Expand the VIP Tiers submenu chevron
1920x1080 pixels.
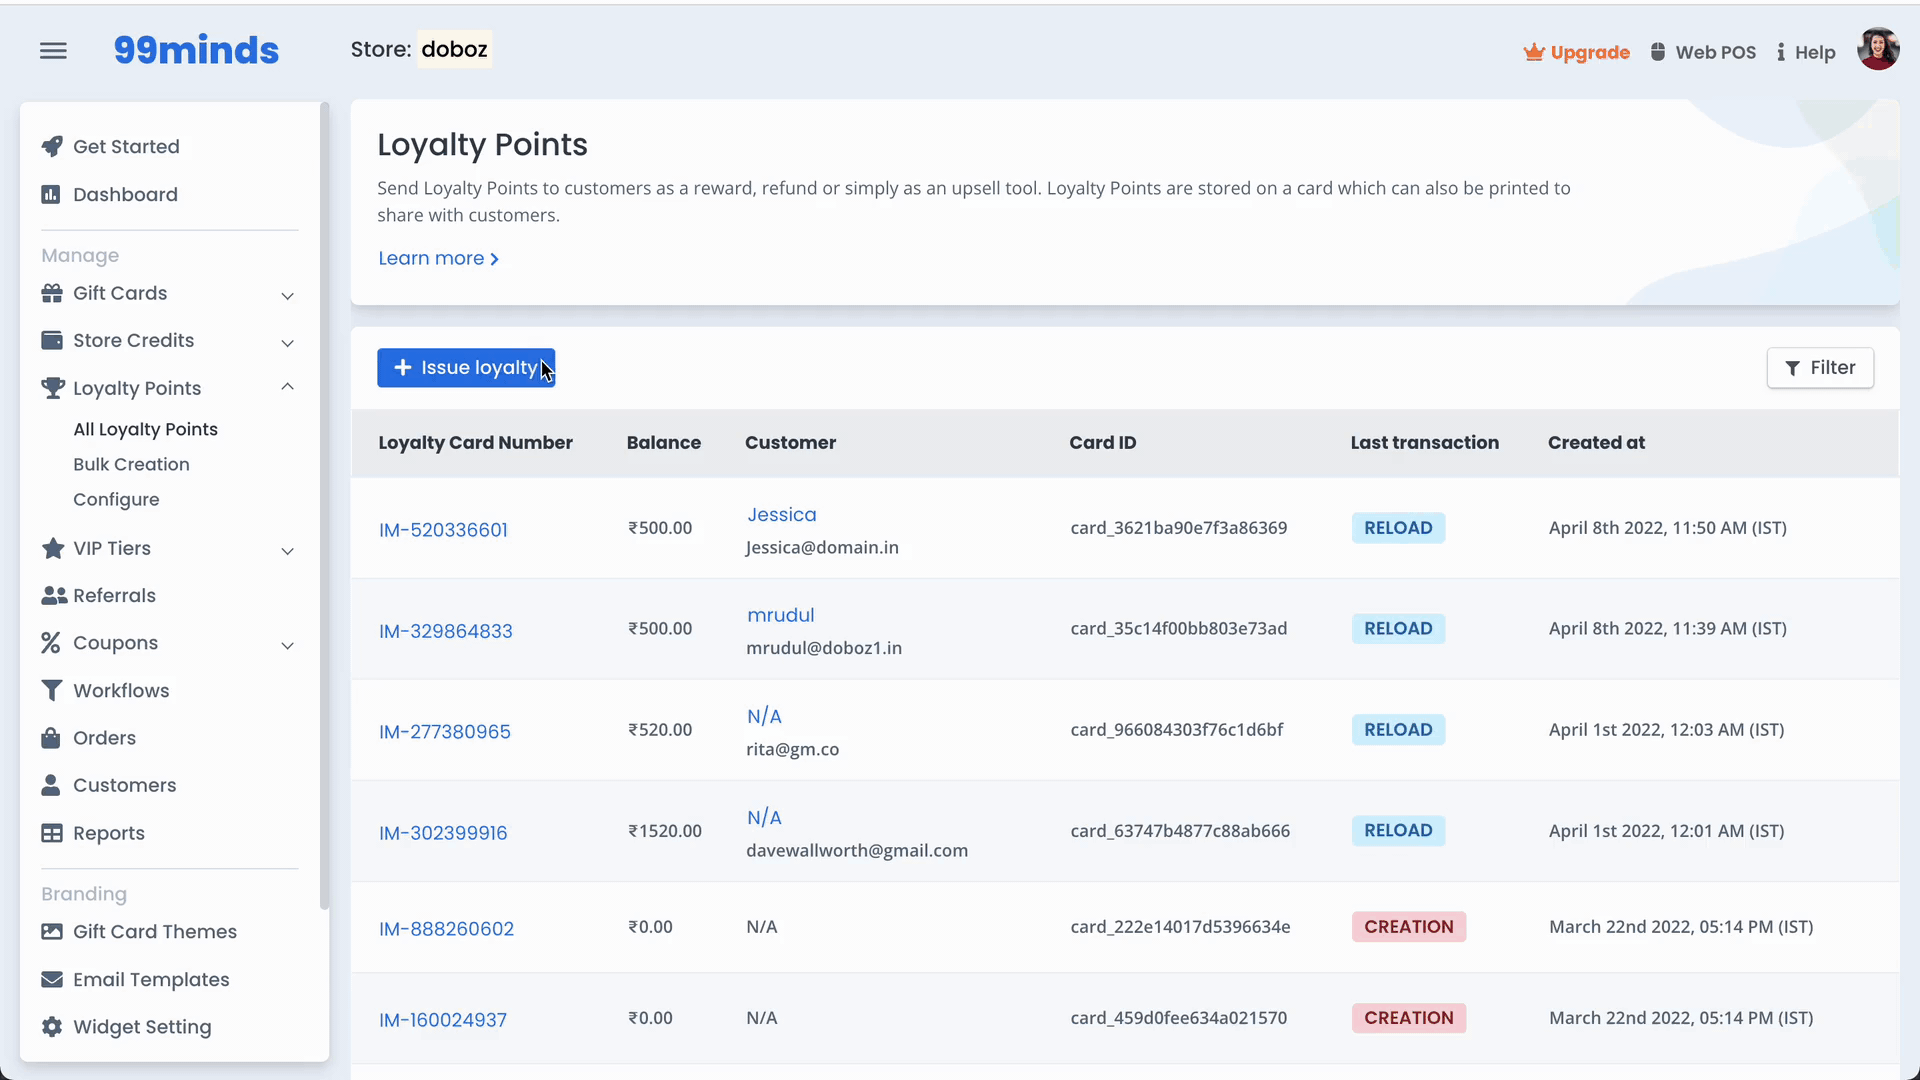[288, 551]
